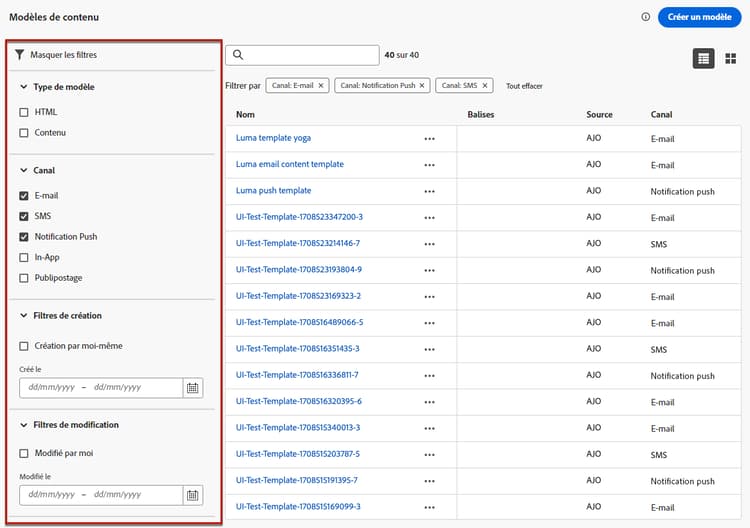Open more actions for UI-Test-Template-1708515169099-3
Screen dimensions: 750x528
pyautogui.click(x=430, y=507)
